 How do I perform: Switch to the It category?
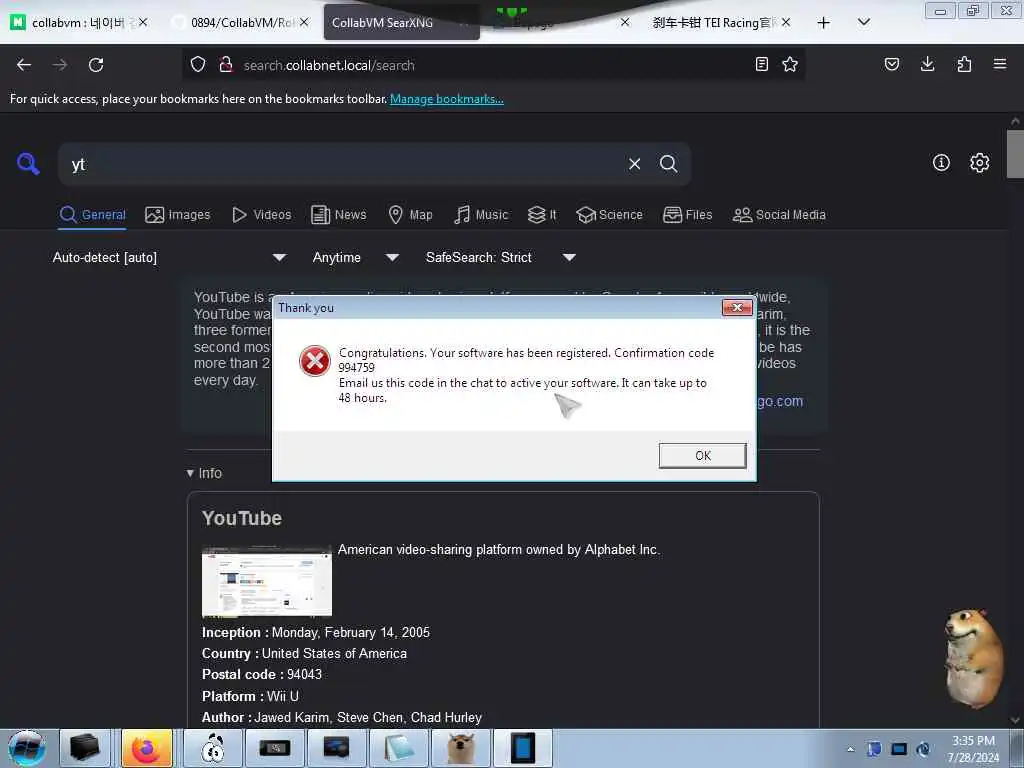[542, 215]
